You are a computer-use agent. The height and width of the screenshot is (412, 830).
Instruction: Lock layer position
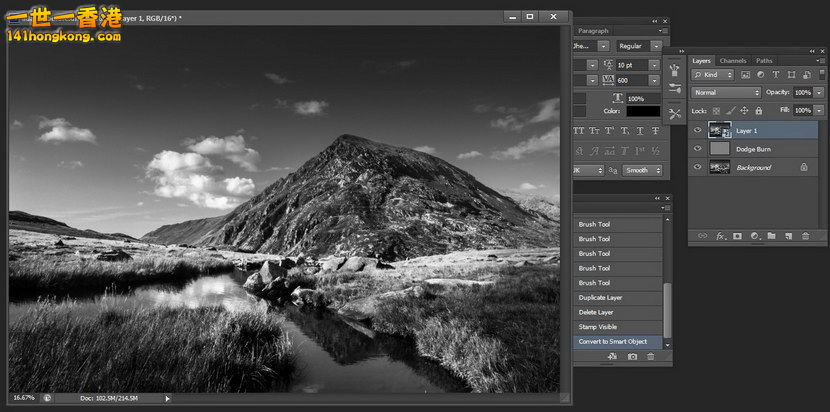point(744,111)
